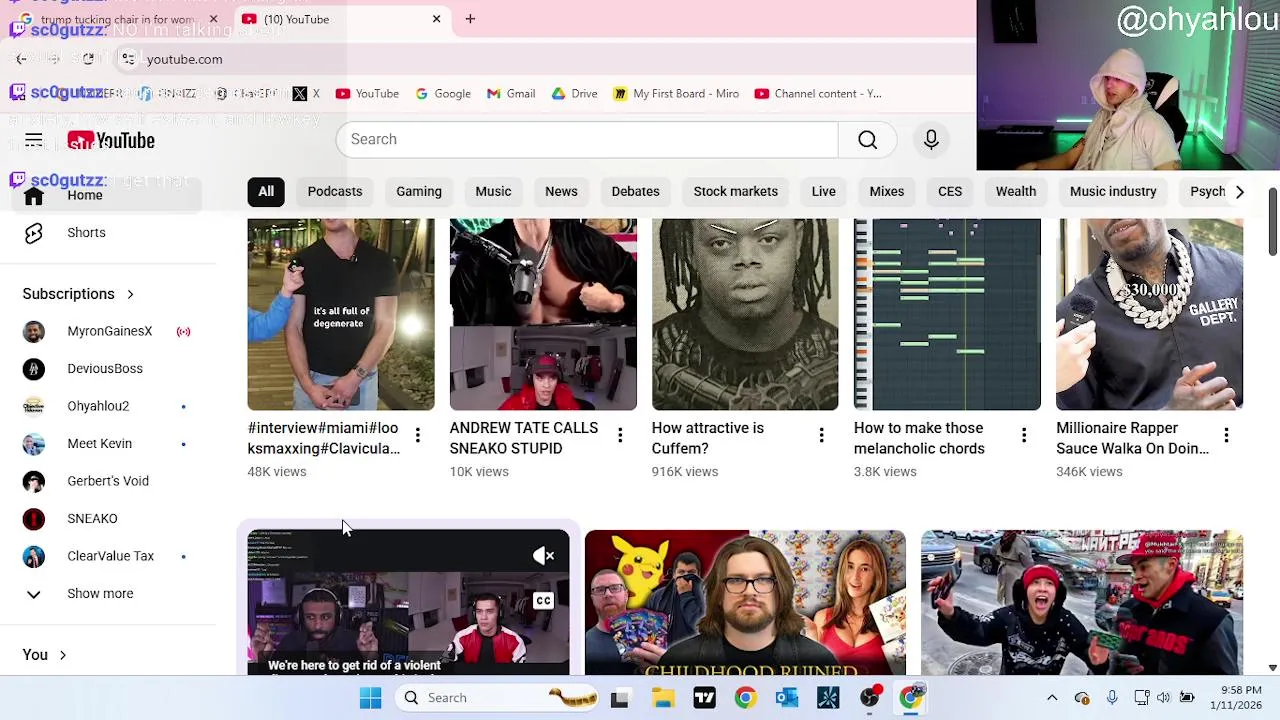Expand Show more subscriptions
The height and width of the screenshot is (720, 1280).
click(101, 594)
